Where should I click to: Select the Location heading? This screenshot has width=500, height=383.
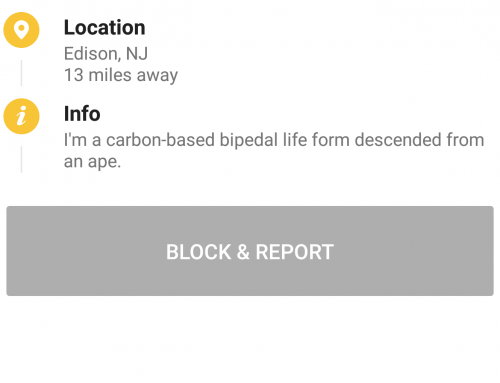coord(105,27)
